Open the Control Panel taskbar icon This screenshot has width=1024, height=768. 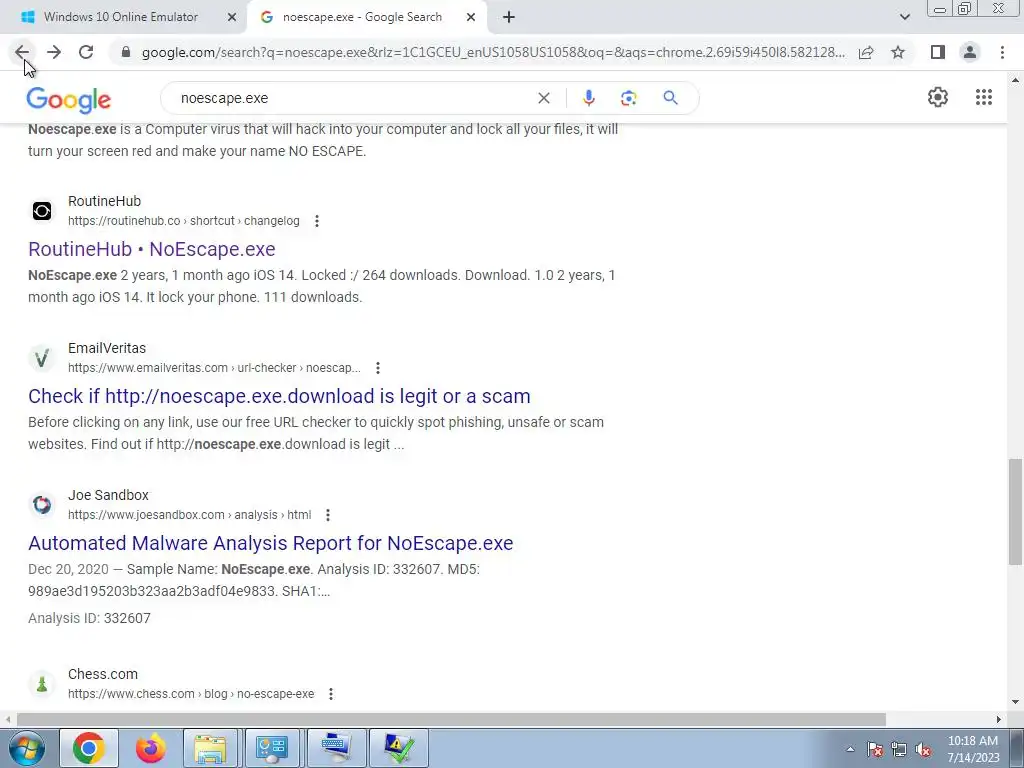(x=272, y=748)
